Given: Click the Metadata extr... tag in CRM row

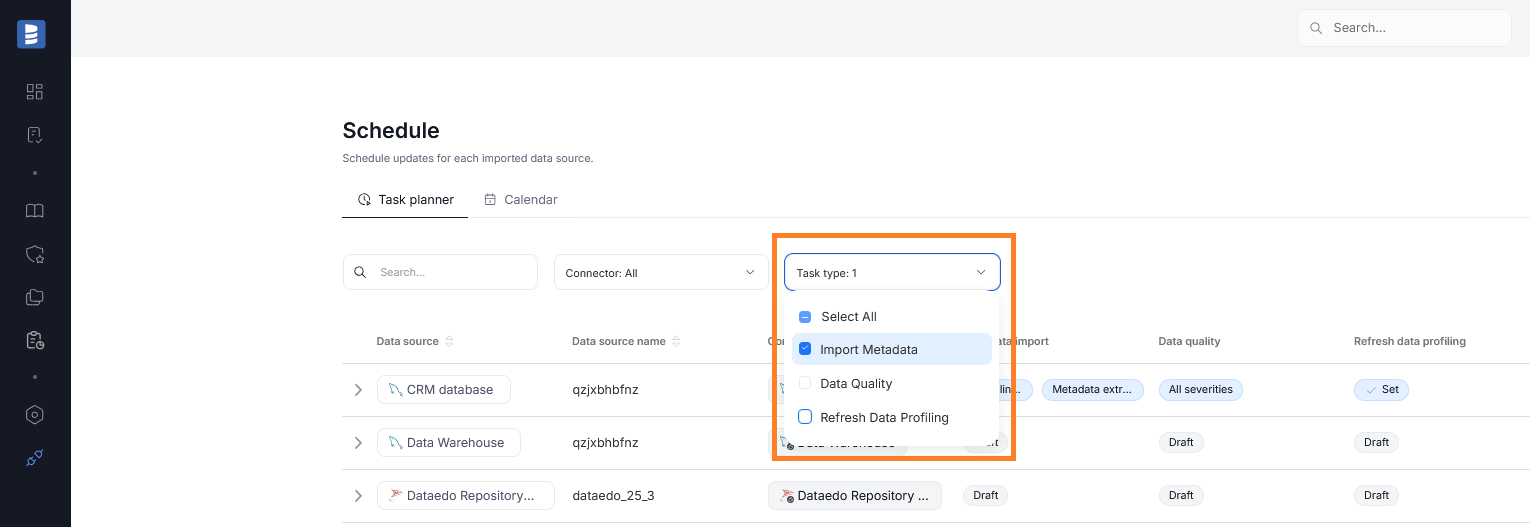Looking at the screenshot, I should click(1092, 389).
